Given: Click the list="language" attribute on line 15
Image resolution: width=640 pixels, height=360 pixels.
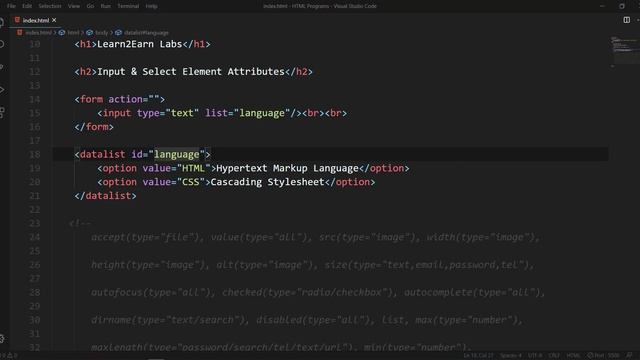Looking at the screenshot, I should tap(247, 113).
